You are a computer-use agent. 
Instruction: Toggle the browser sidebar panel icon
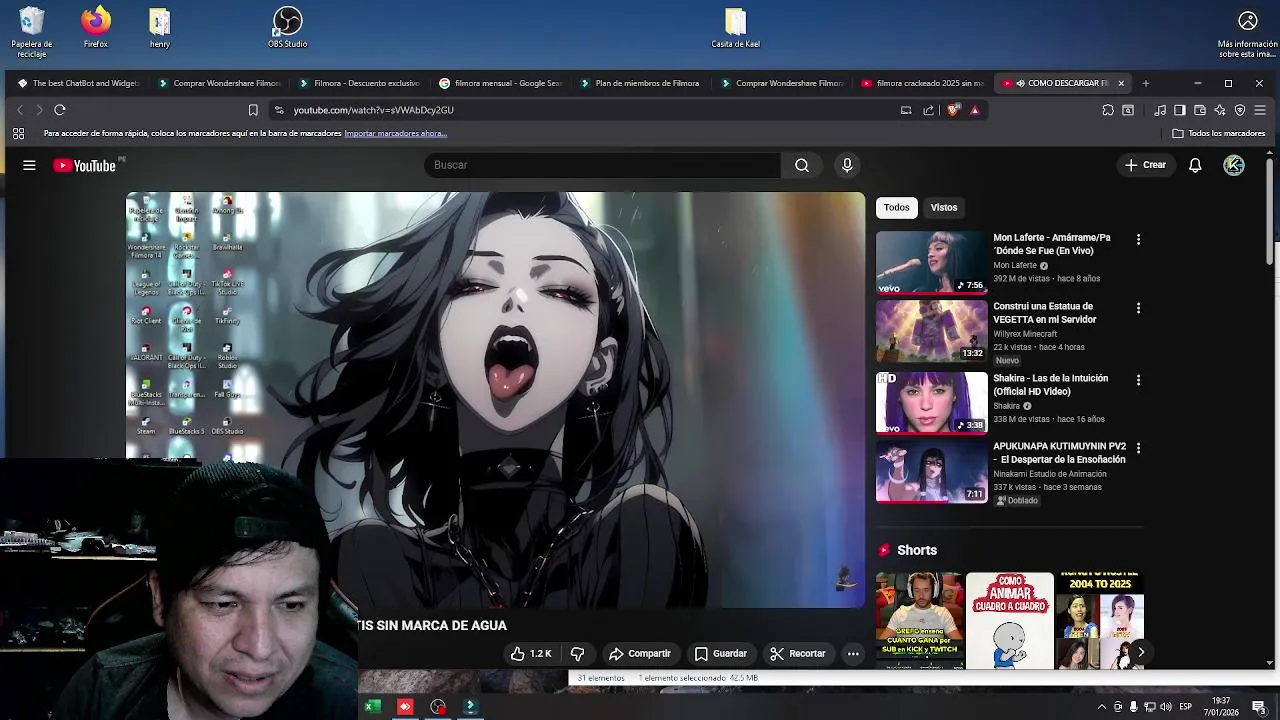[x=1180, y=110]
